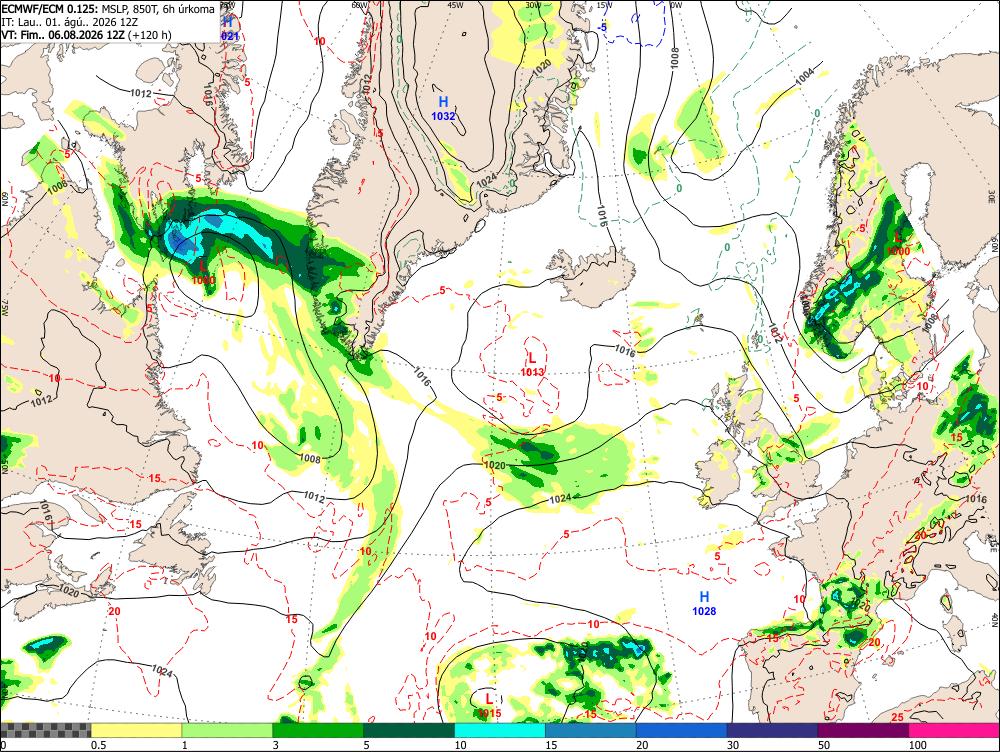Click the cyan 10 mm legend swatch

pyautogui.click(x=499, y=730)
